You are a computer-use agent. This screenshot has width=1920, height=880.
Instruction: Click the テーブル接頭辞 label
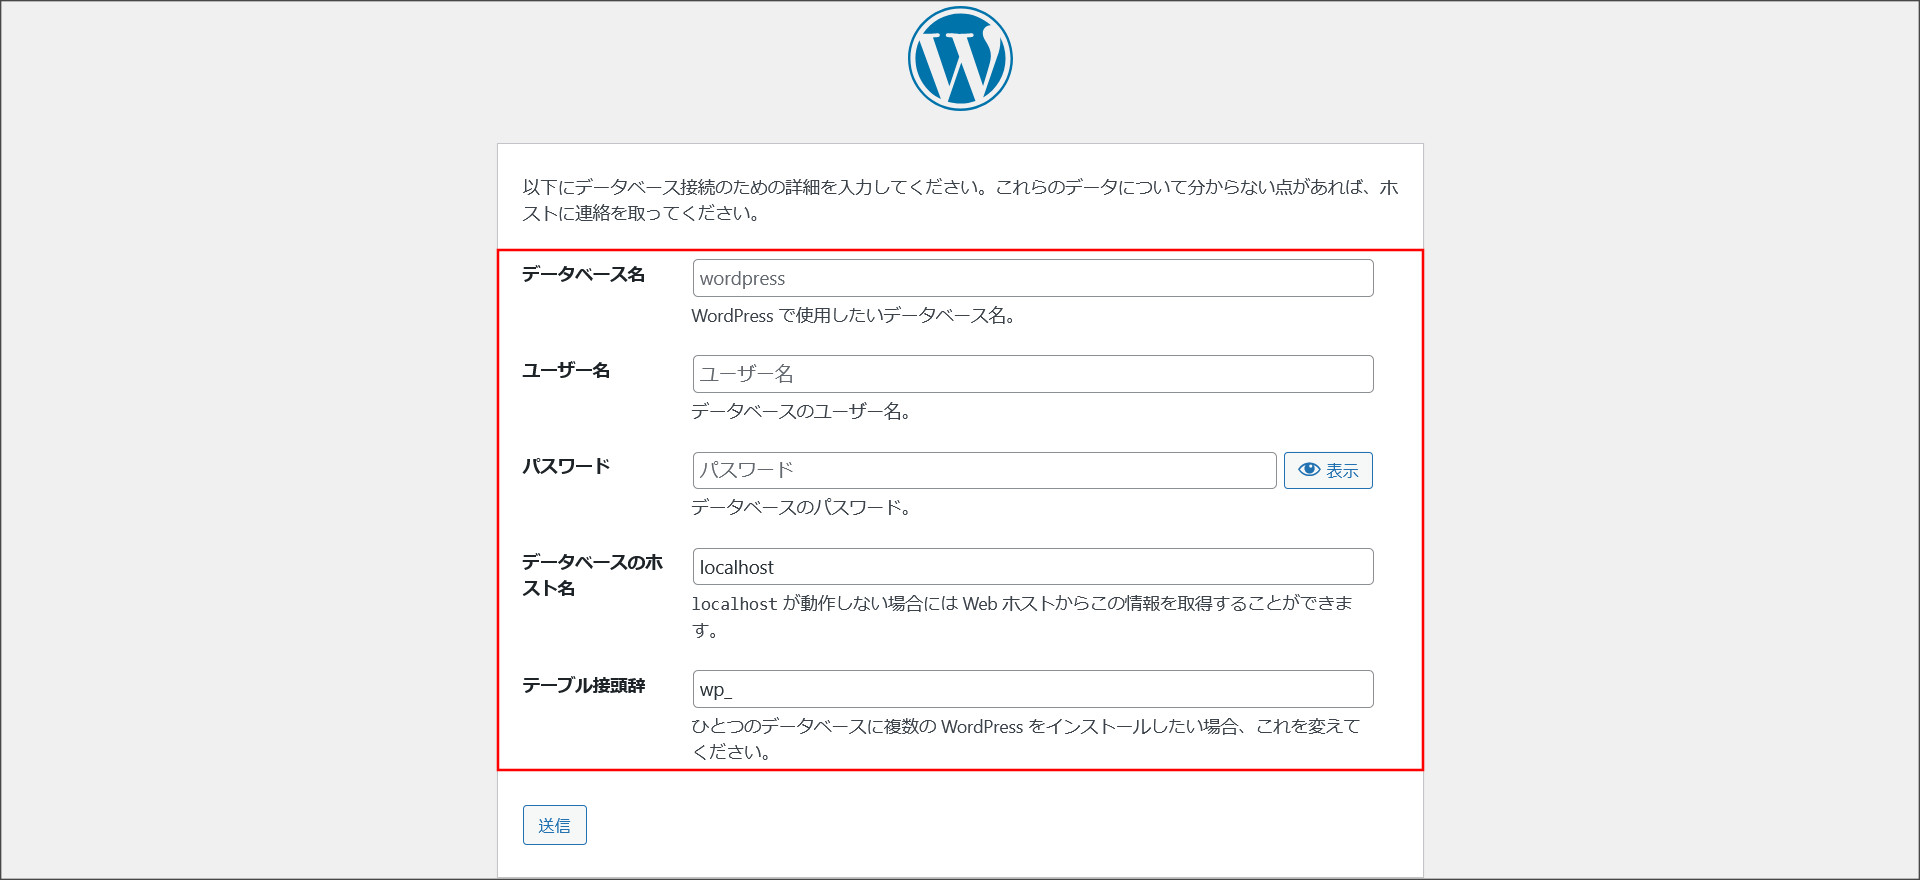583,686
